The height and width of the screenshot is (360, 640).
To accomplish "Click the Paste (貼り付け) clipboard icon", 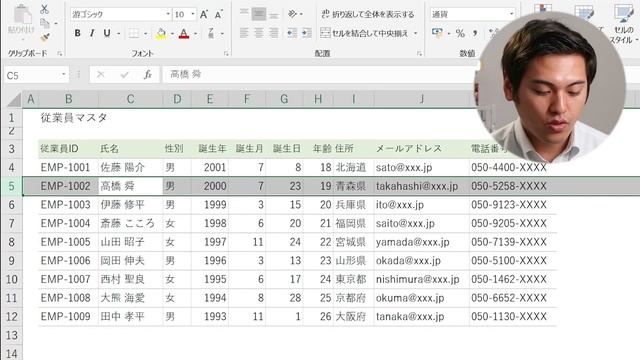I will coord(22,19).
